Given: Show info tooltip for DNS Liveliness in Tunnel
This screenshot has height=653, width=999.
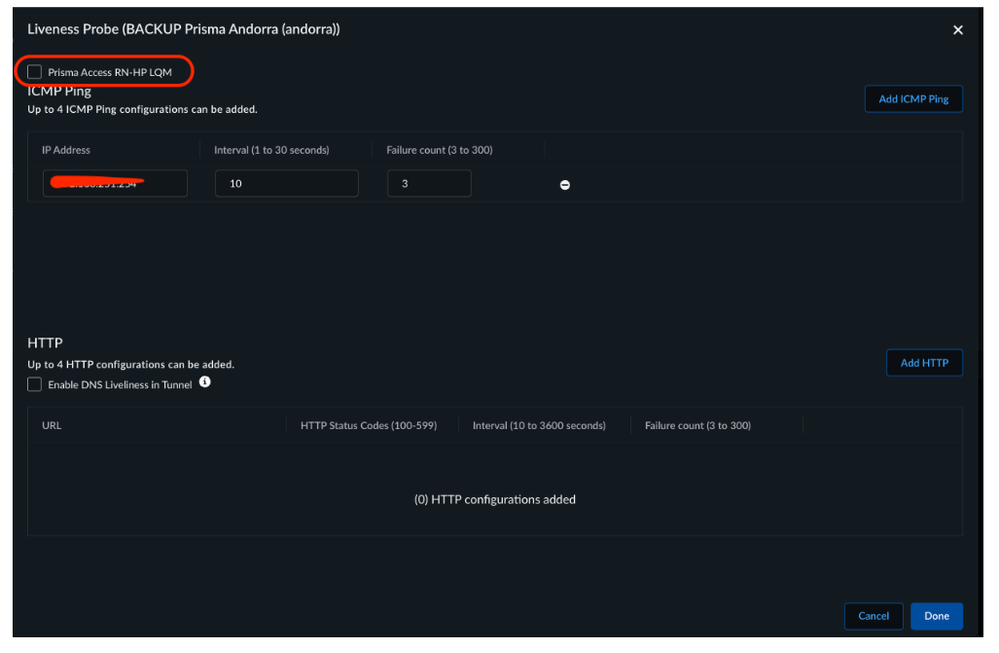Looking at the screenshot, I should point(205,382).
